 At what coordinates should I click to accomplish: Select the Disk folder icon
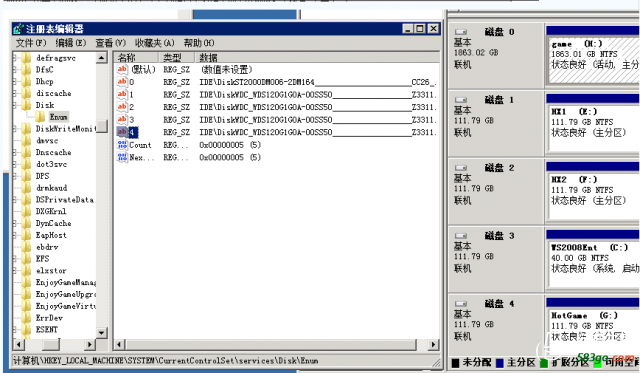[x=27, y=105]
